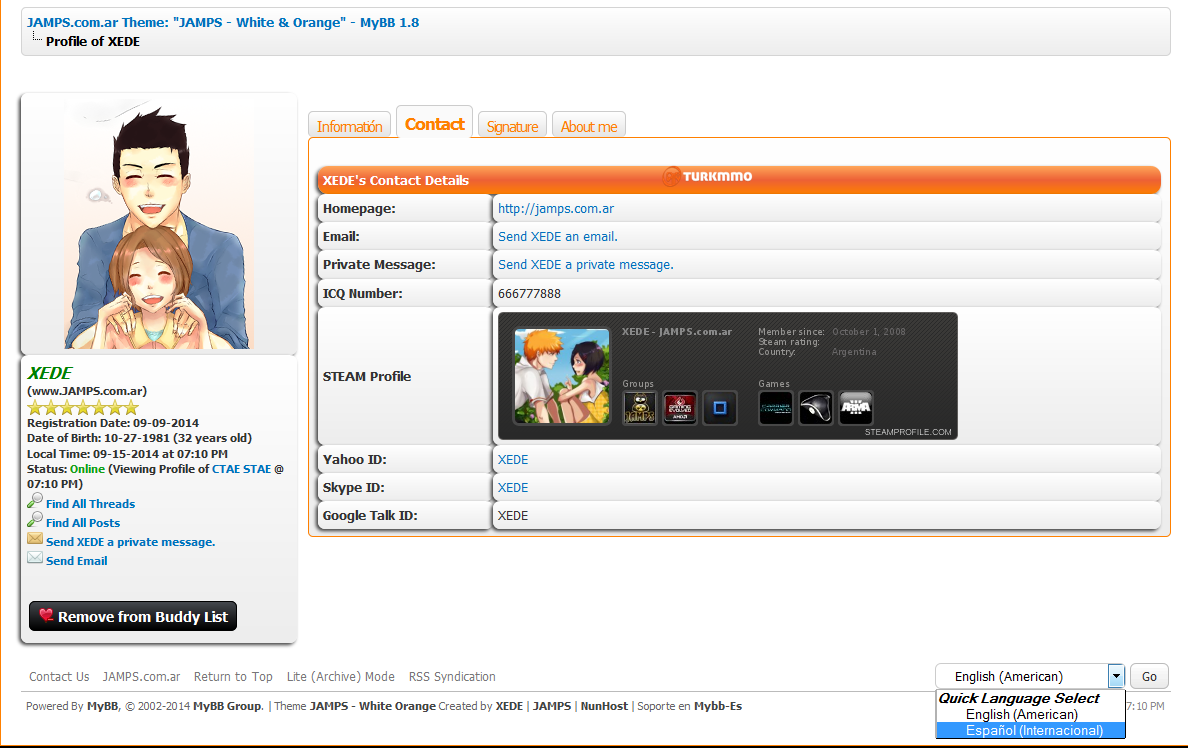Click the TurkMMO logo in the header bar
This screenshot has height=748, width=1188.
click(x=708, y=177)
